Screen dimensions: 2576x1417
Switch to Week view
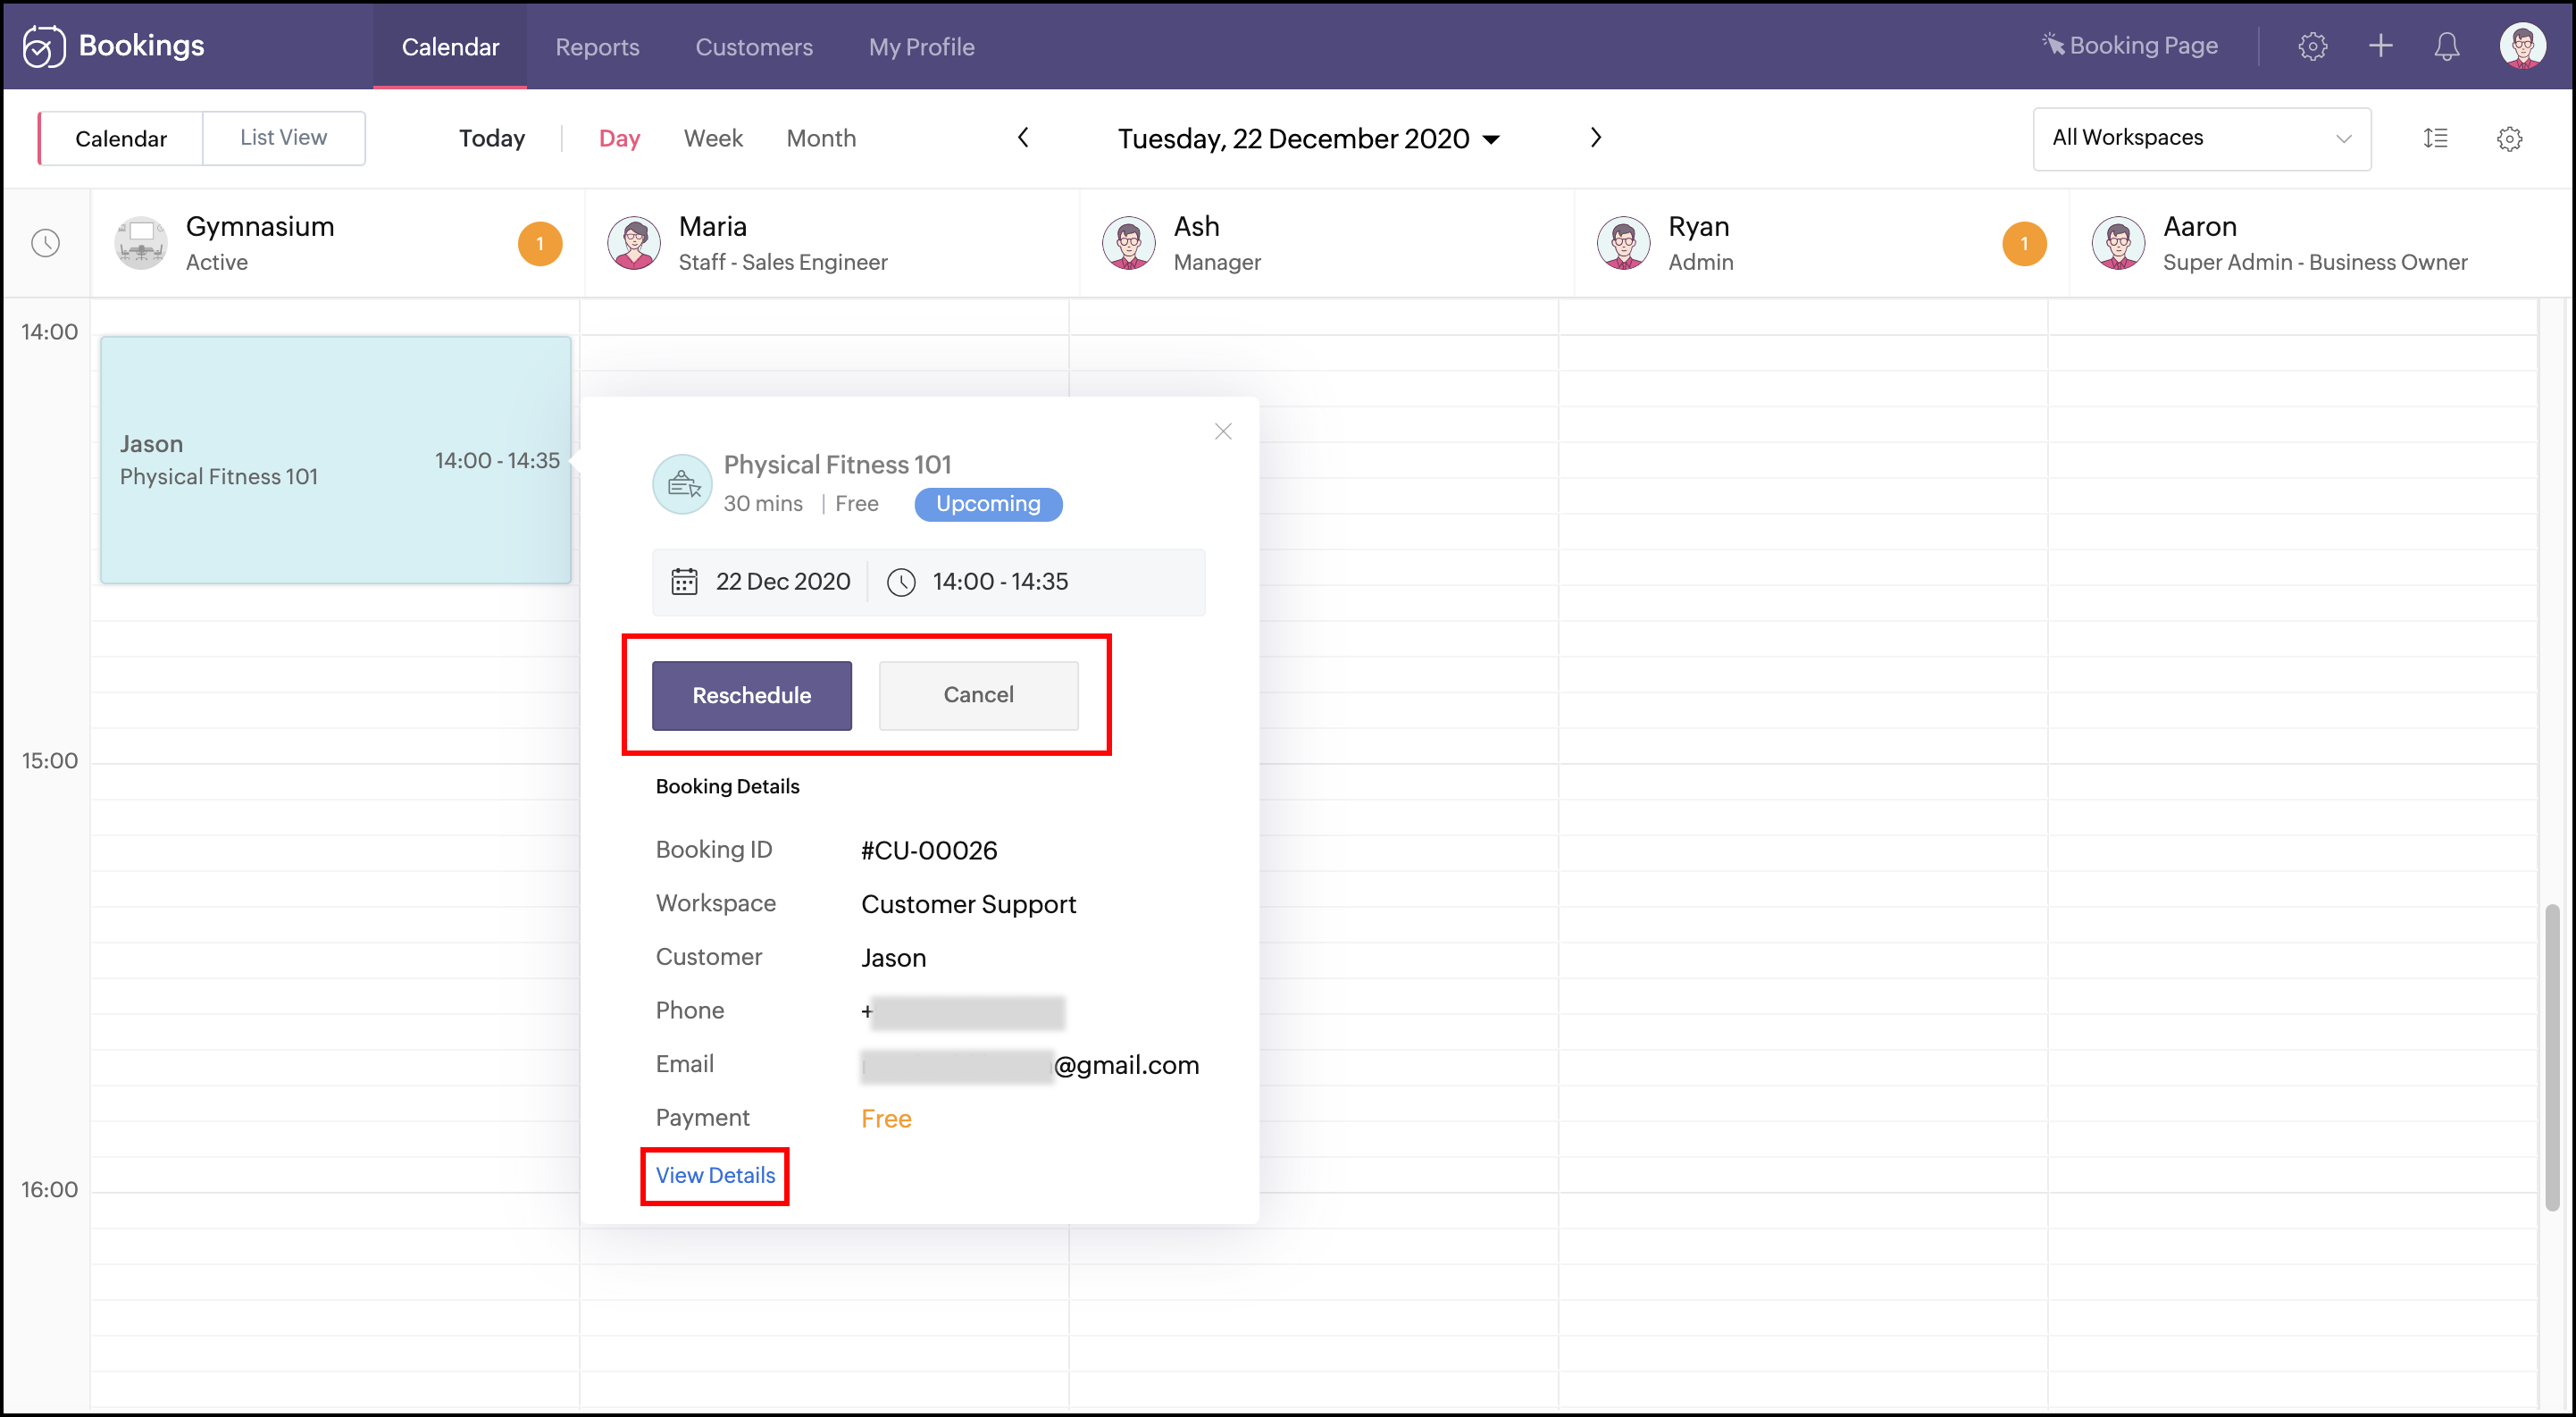(713, 138)
